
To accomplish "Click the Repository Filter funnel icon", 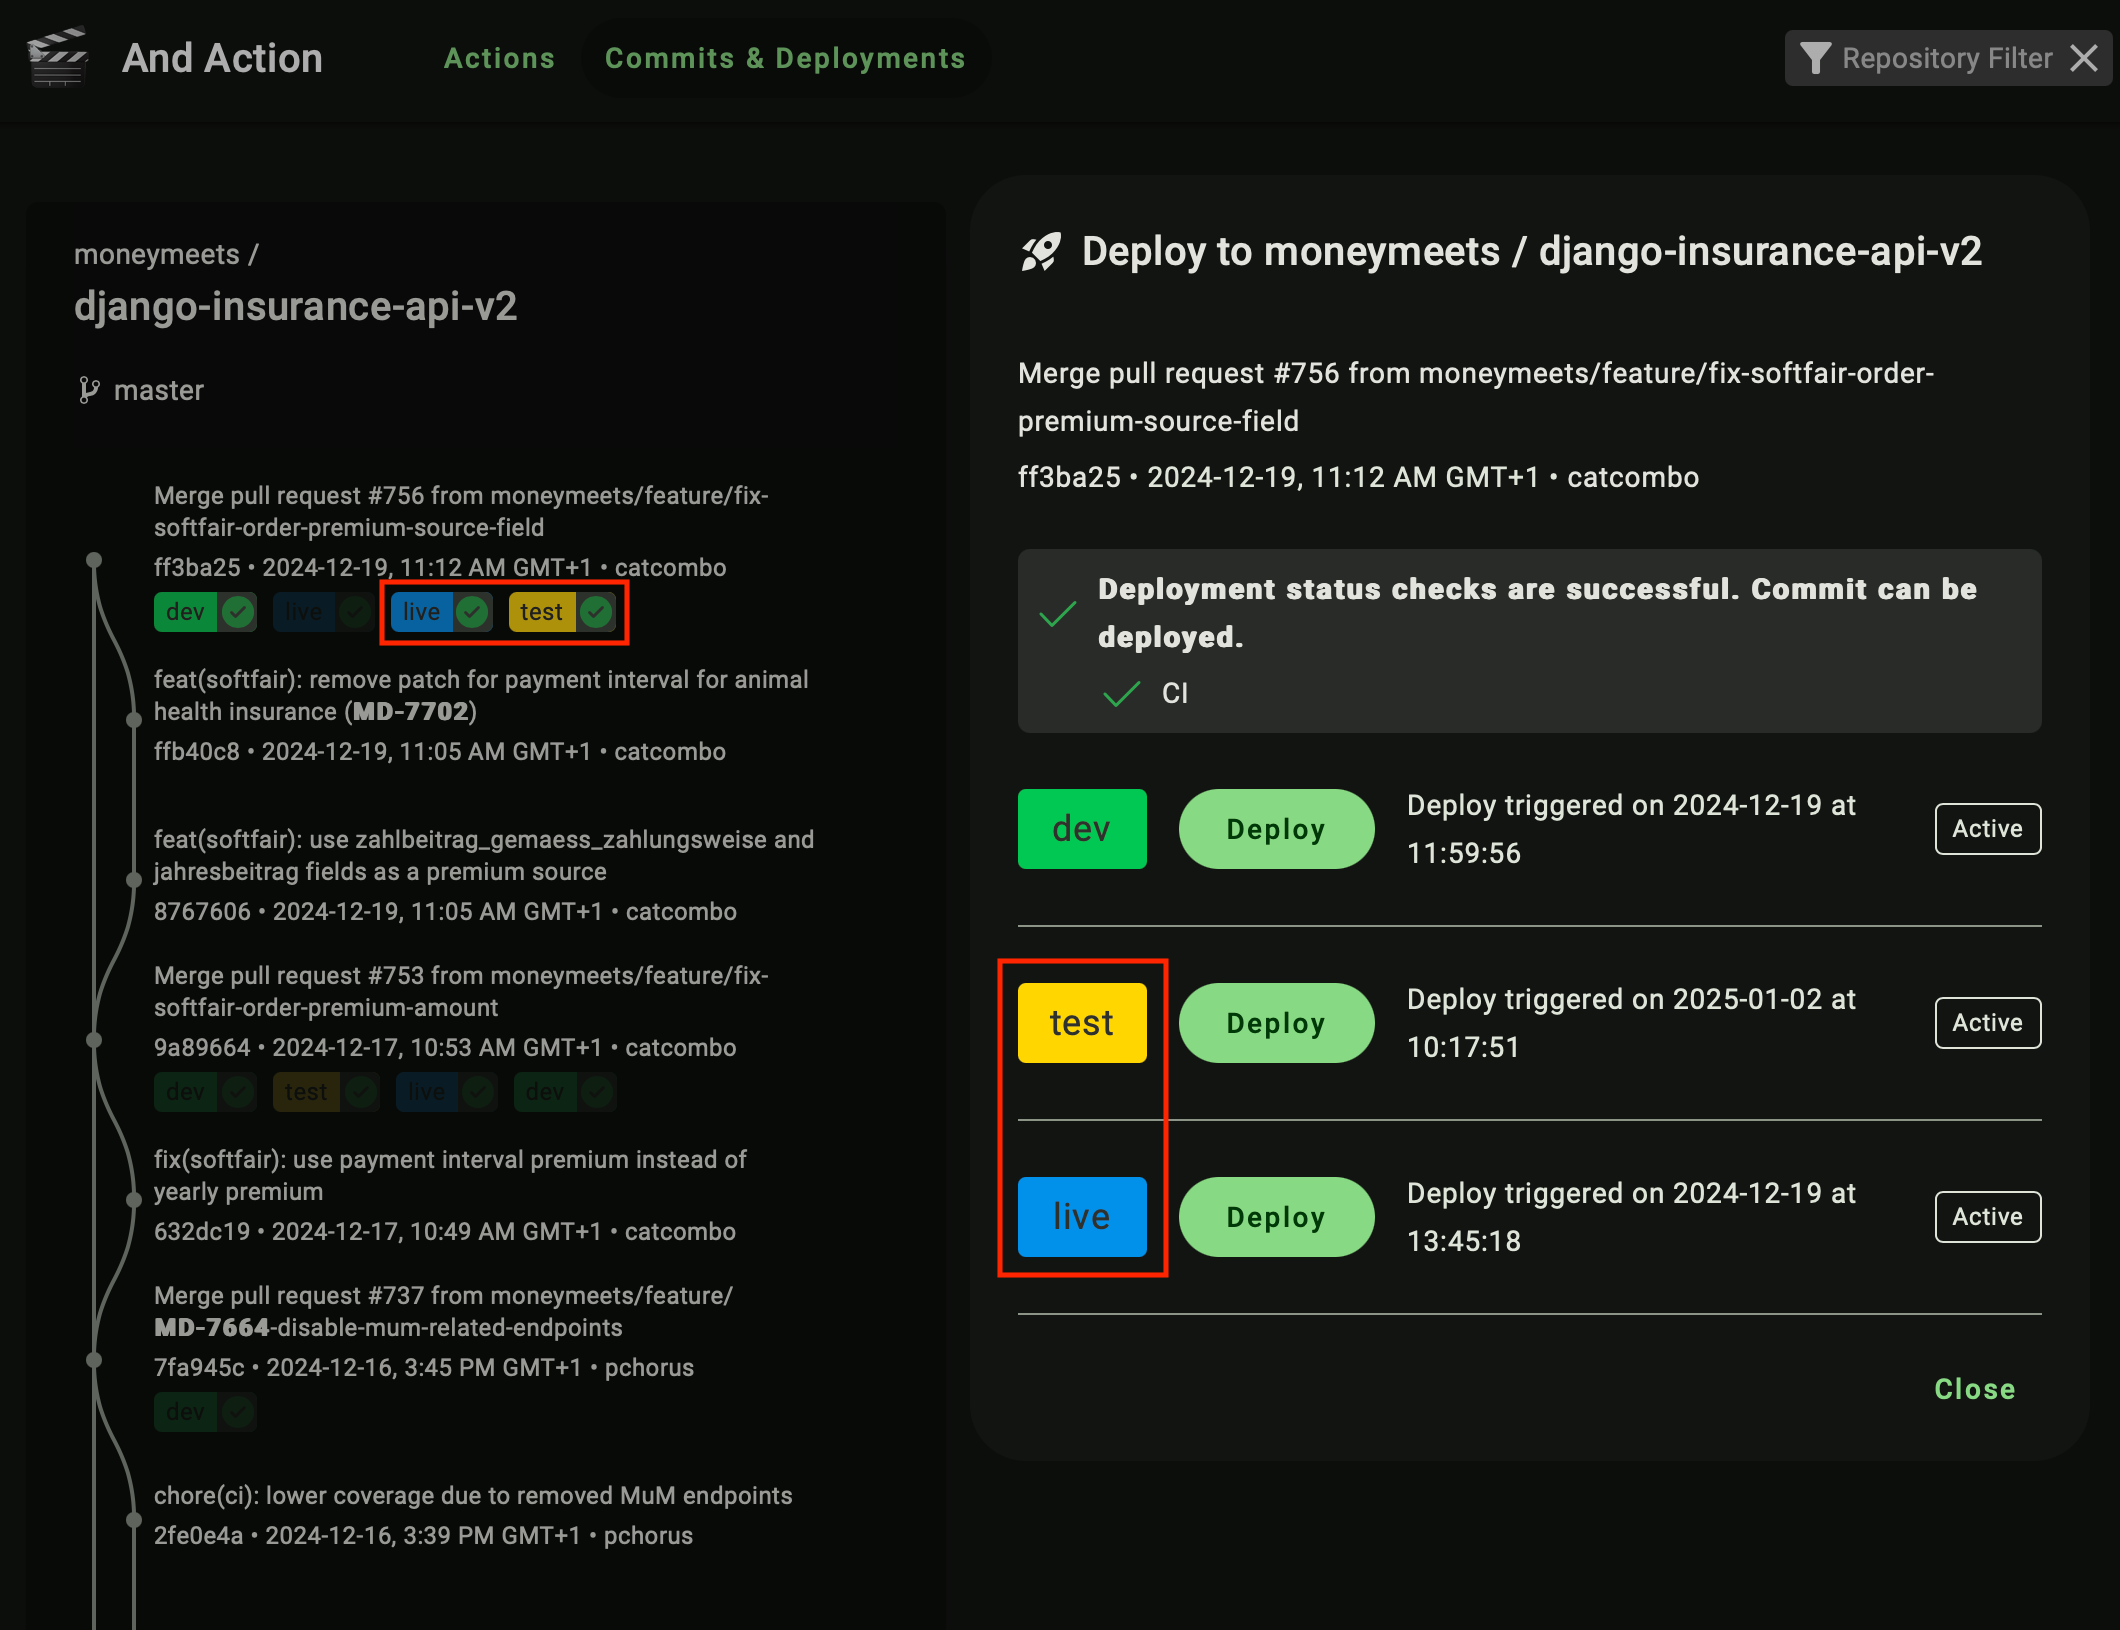I will (x=1815, y=58).
